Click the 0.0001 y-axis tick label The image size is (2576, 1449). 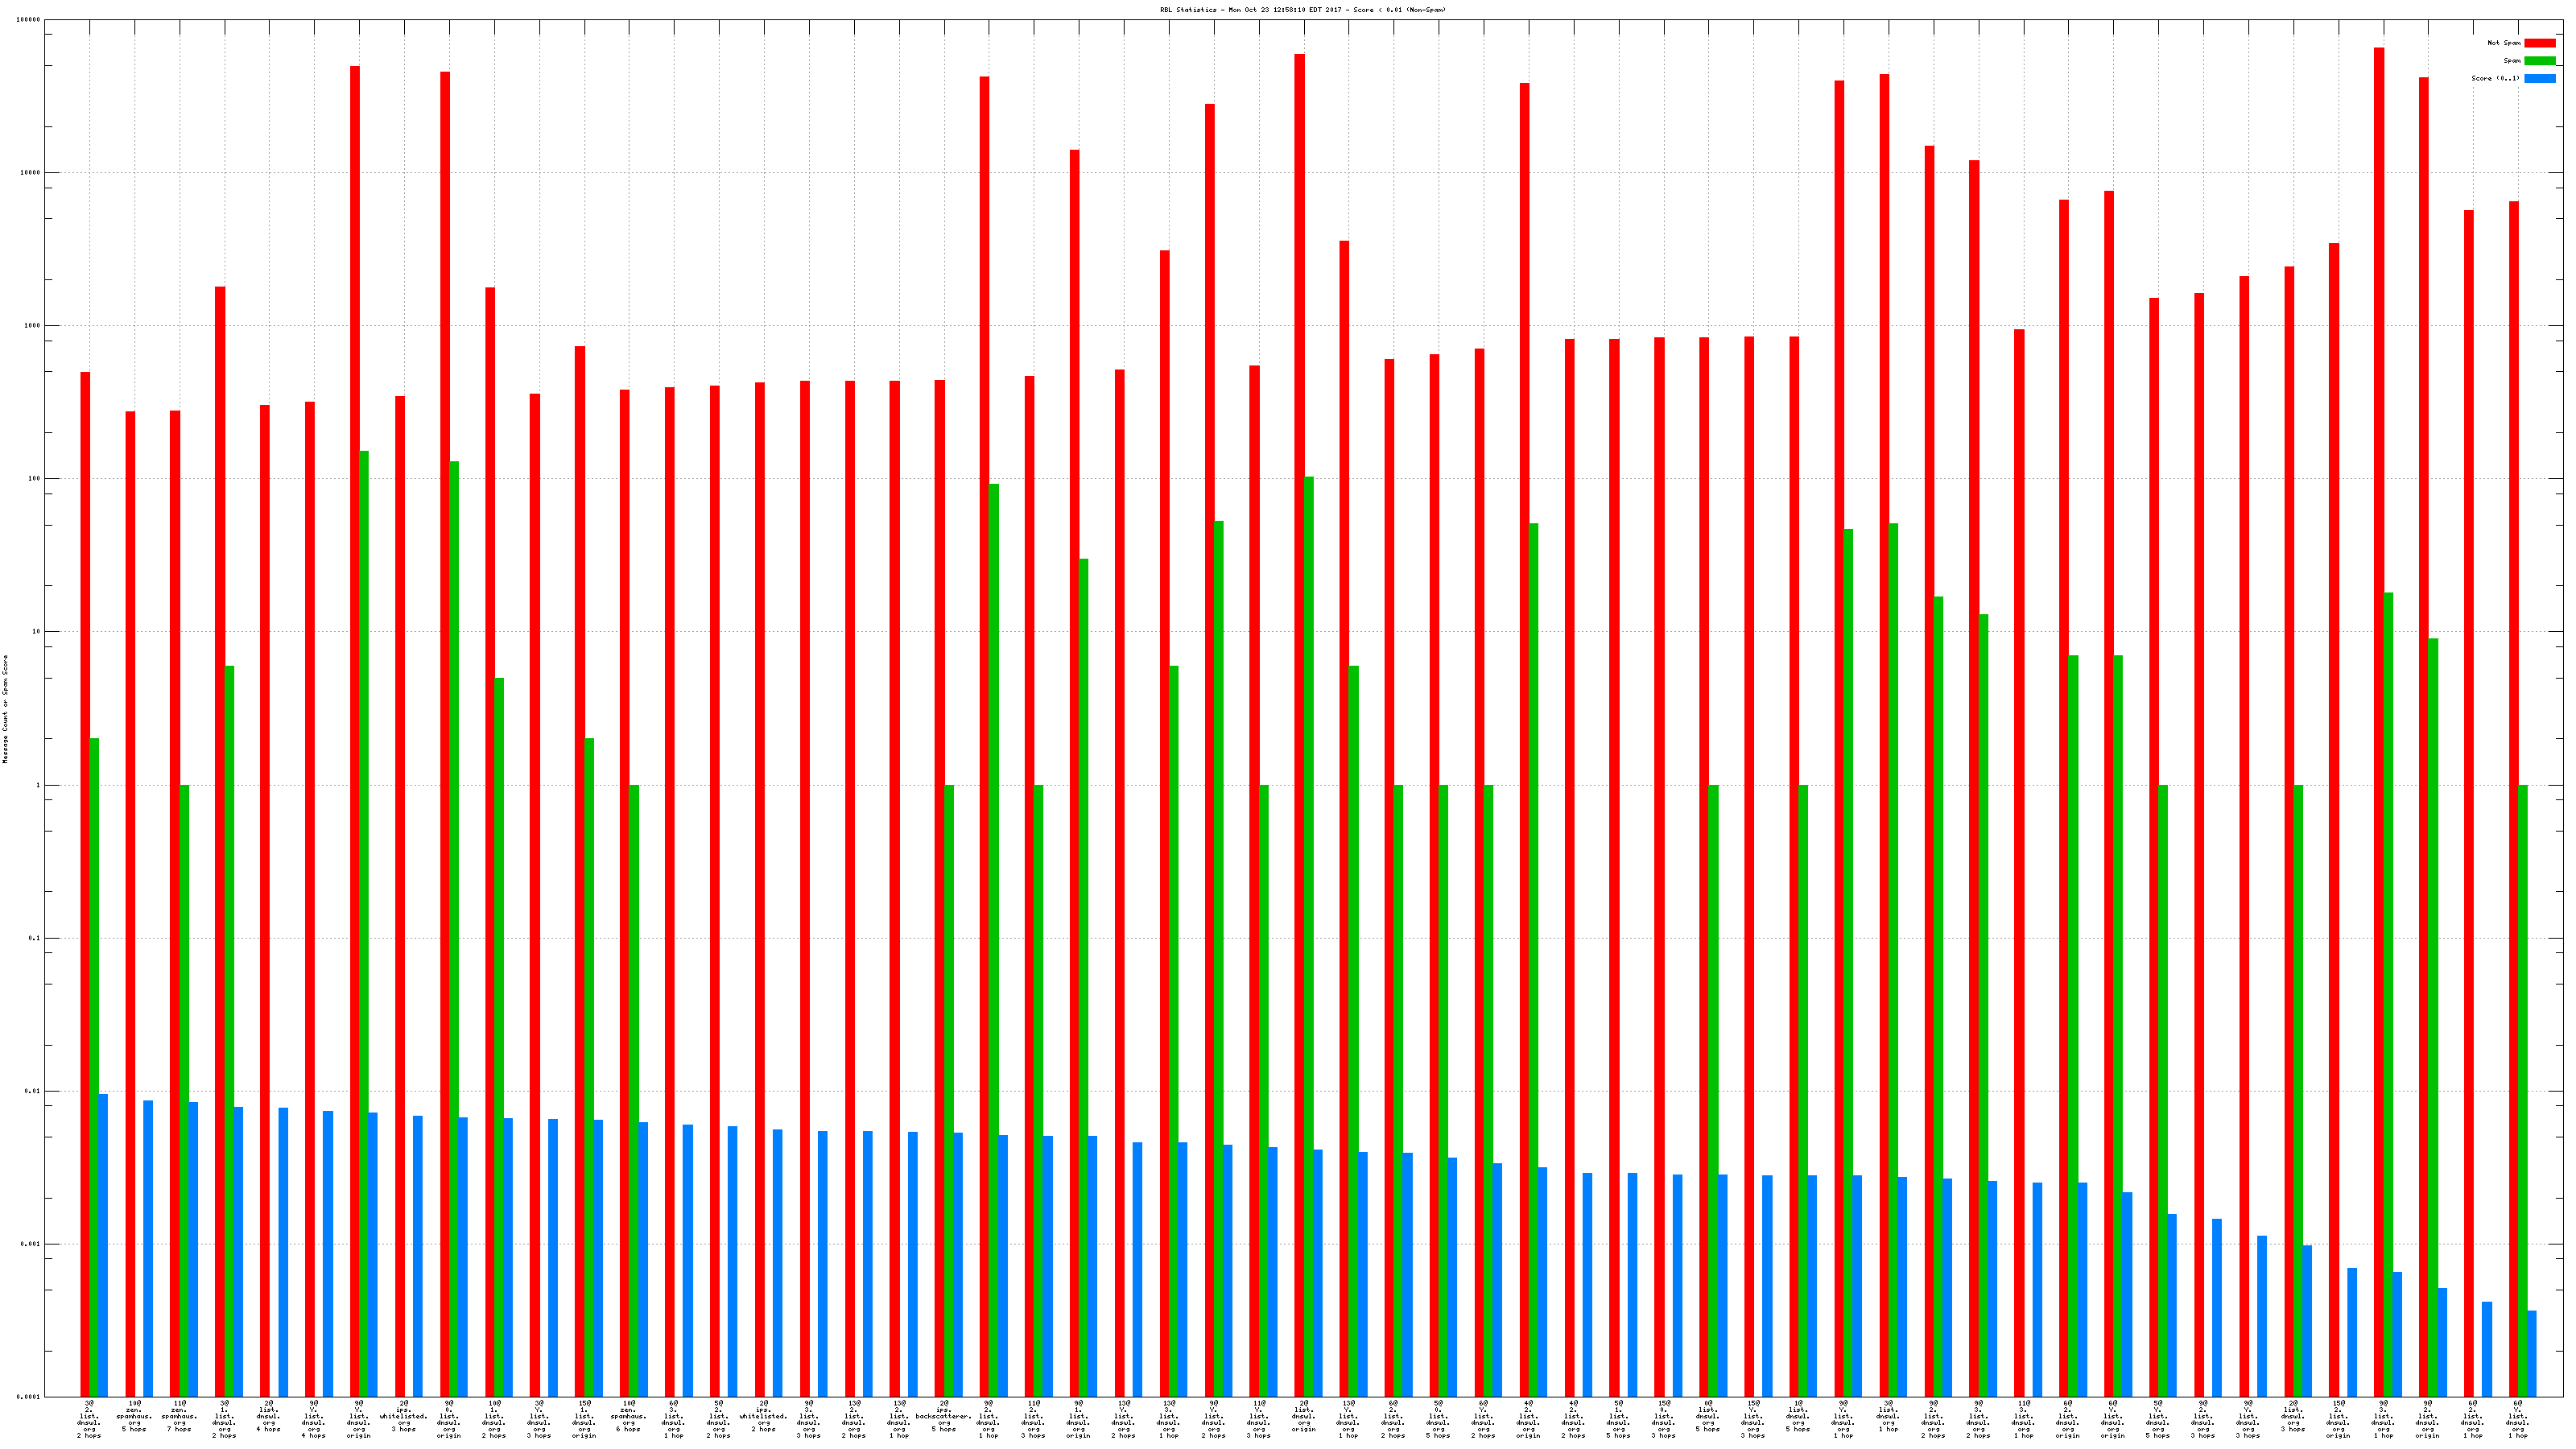click(29, 1397)
